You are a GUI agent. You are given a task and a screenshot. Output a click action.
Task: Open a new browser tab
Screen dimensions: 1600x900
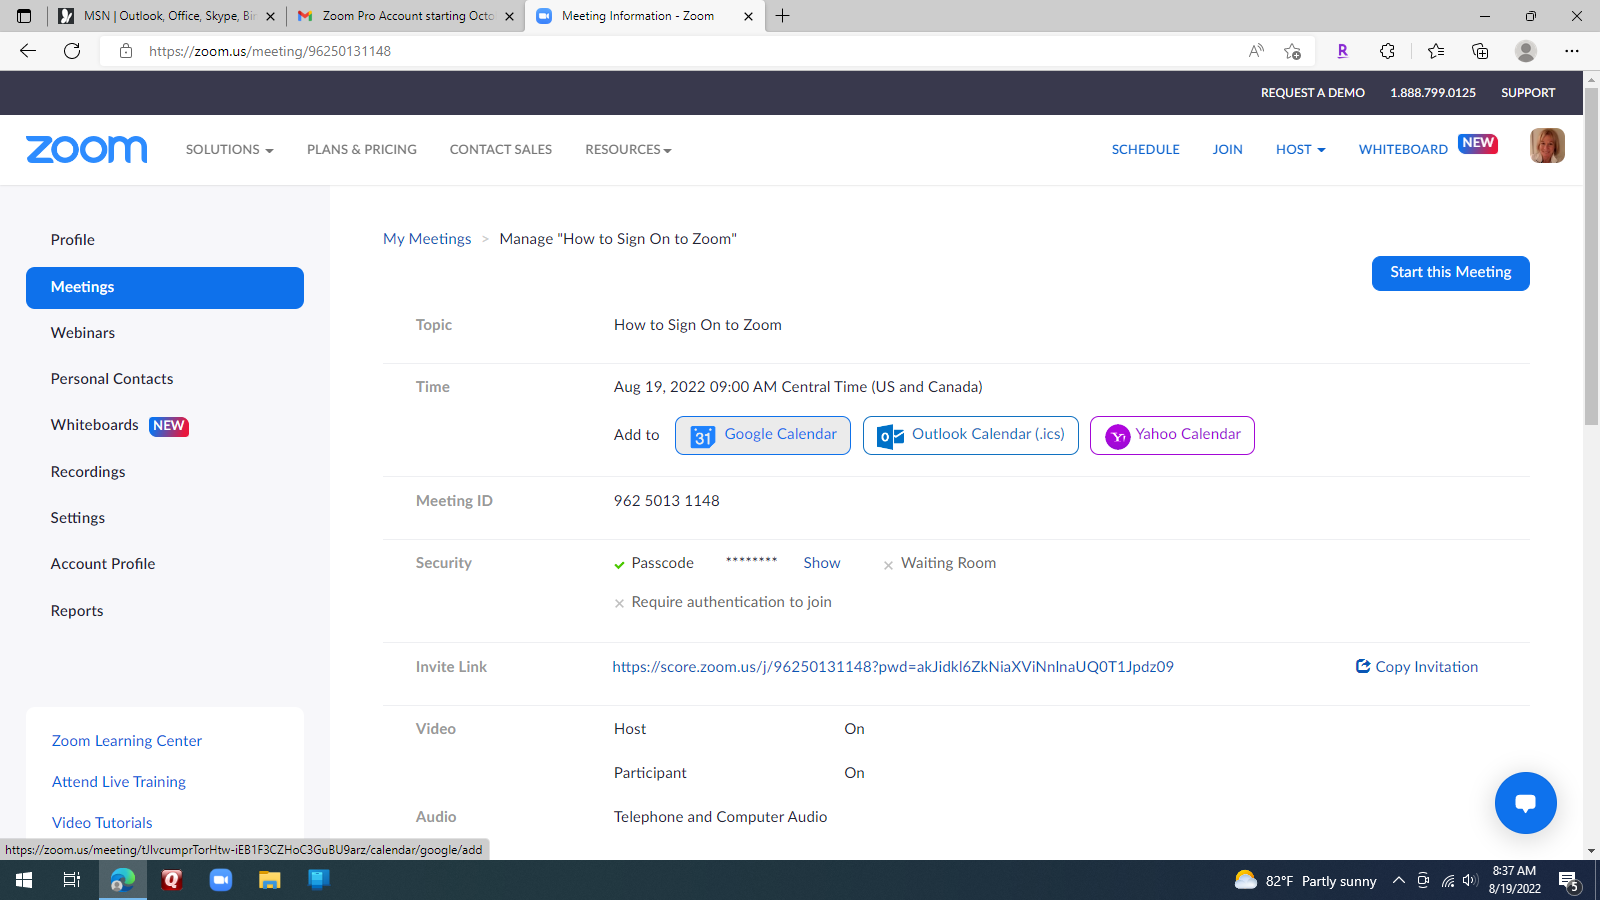(782, 16)
